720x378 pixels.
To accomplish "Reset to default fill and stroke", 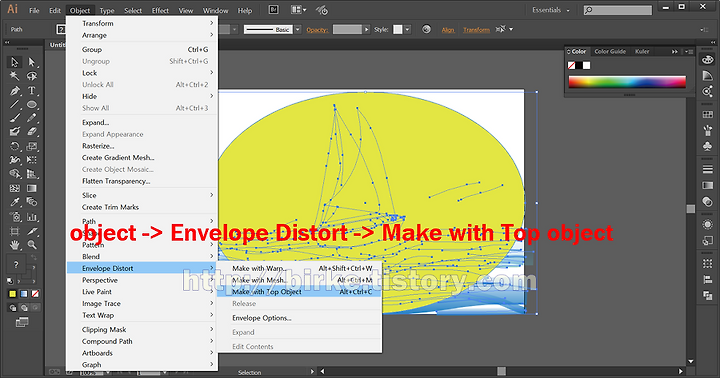I will point(10,281).
